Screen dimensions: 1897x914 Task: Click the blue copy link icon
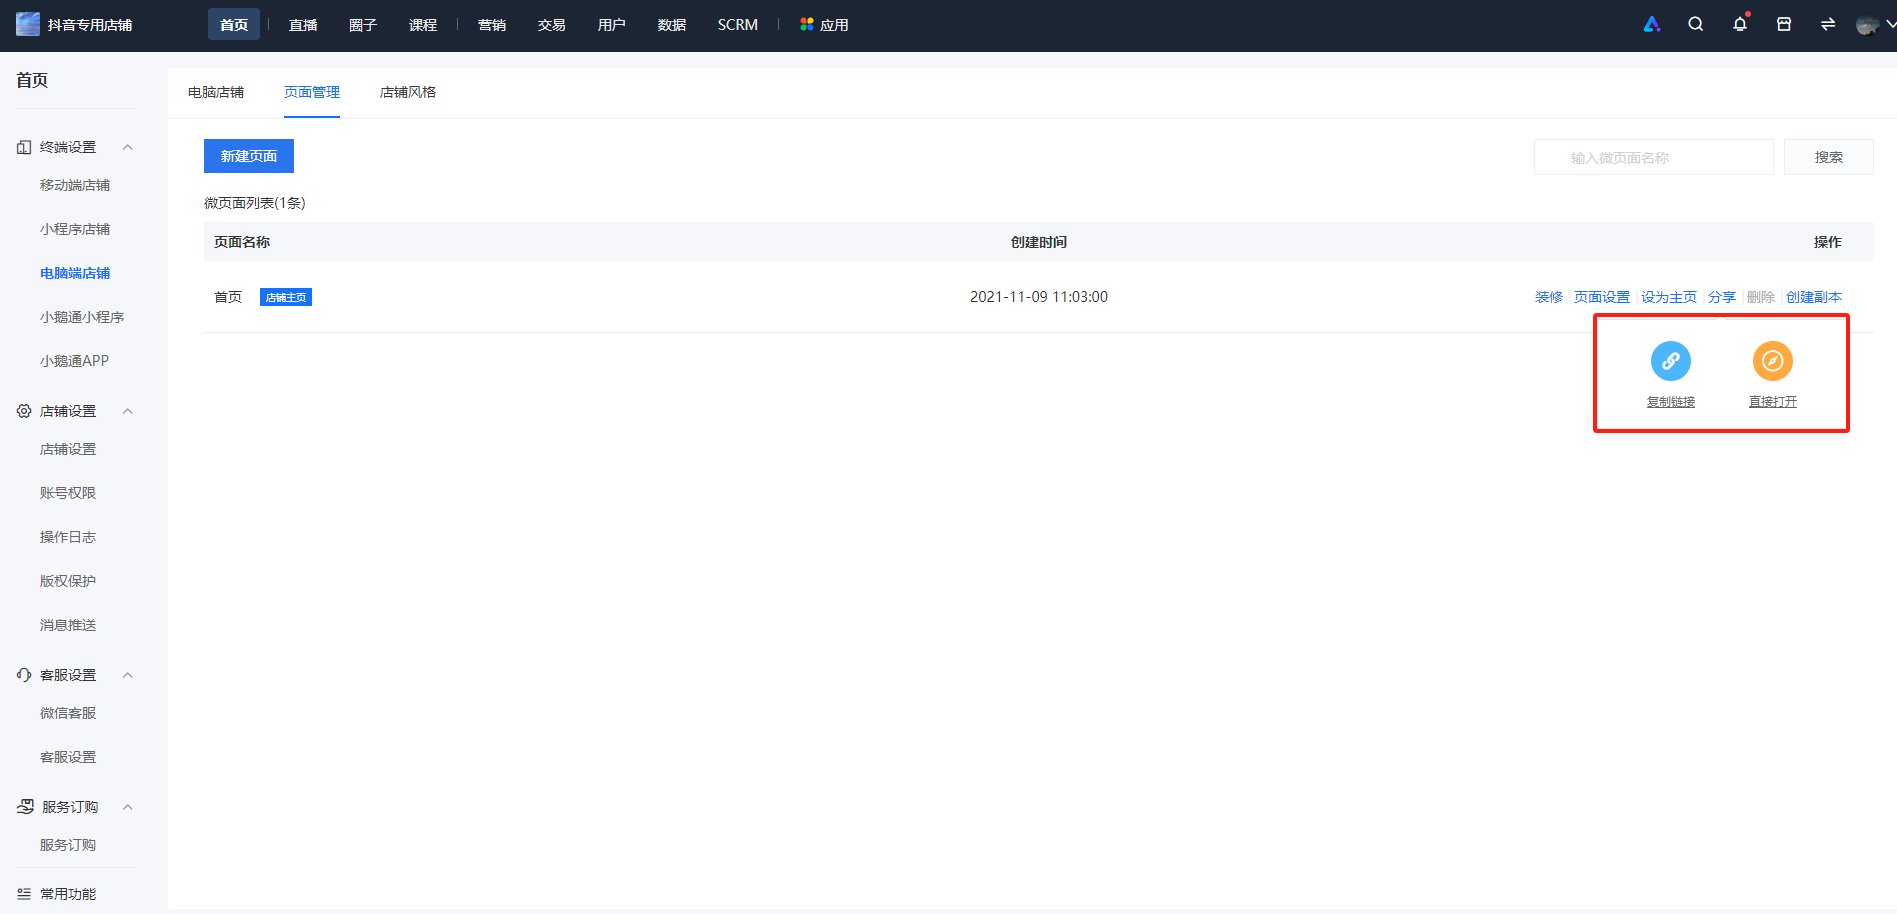tap(1670, 361)
